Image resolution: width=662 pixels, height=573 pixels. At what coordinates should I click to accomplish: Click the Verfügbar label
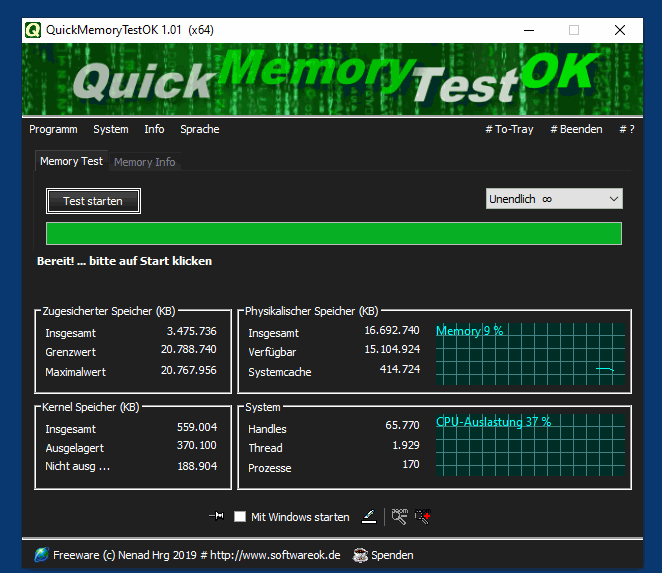click(x=272, y=352)
